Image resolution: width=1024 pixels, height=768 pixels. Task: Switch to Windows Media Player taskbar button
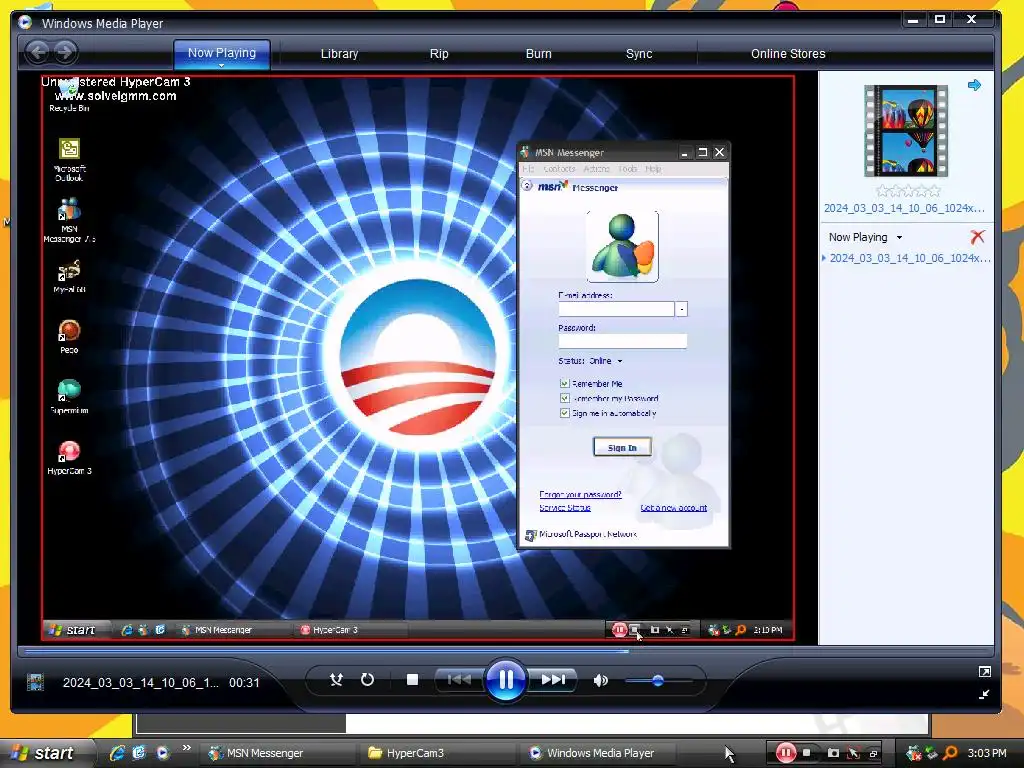[x=596, y=753]
